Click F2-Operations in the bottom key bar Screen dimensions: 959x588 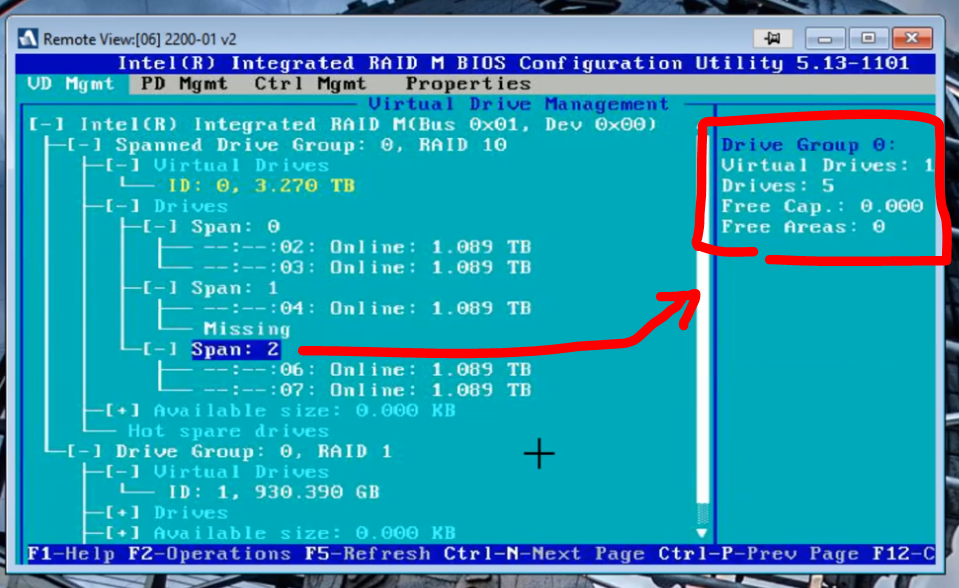click(x=210, y=554)
